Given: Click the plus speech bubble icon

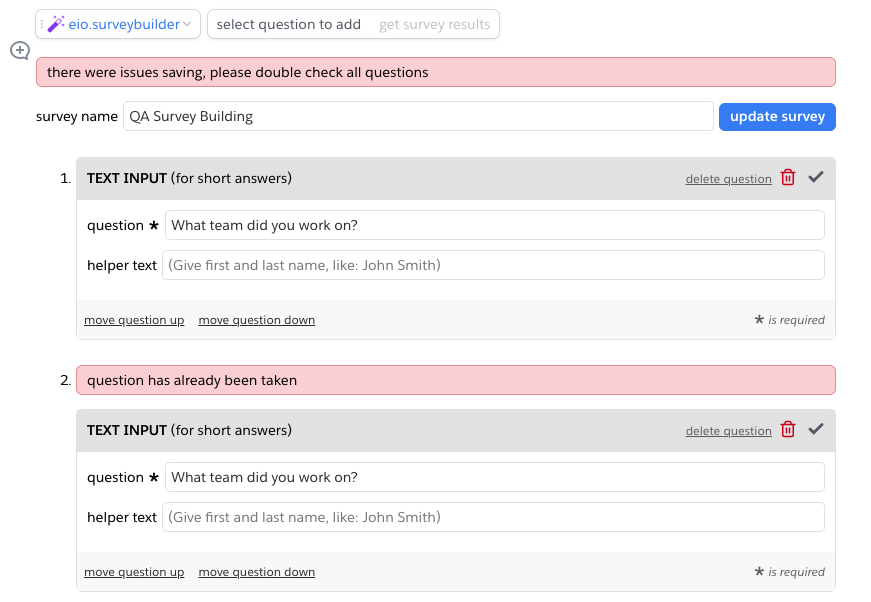Looking at the screenshot, I should (x=20, y=51).
